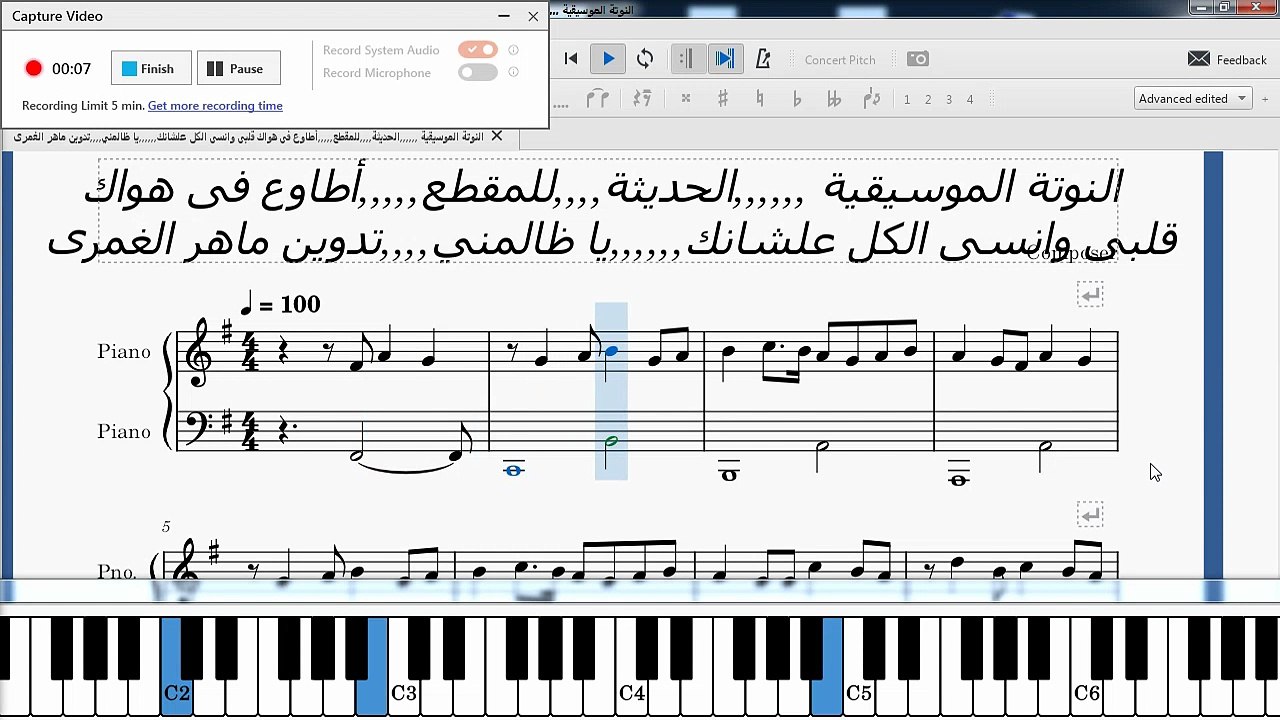Select voice 4

tap(970, 99)
